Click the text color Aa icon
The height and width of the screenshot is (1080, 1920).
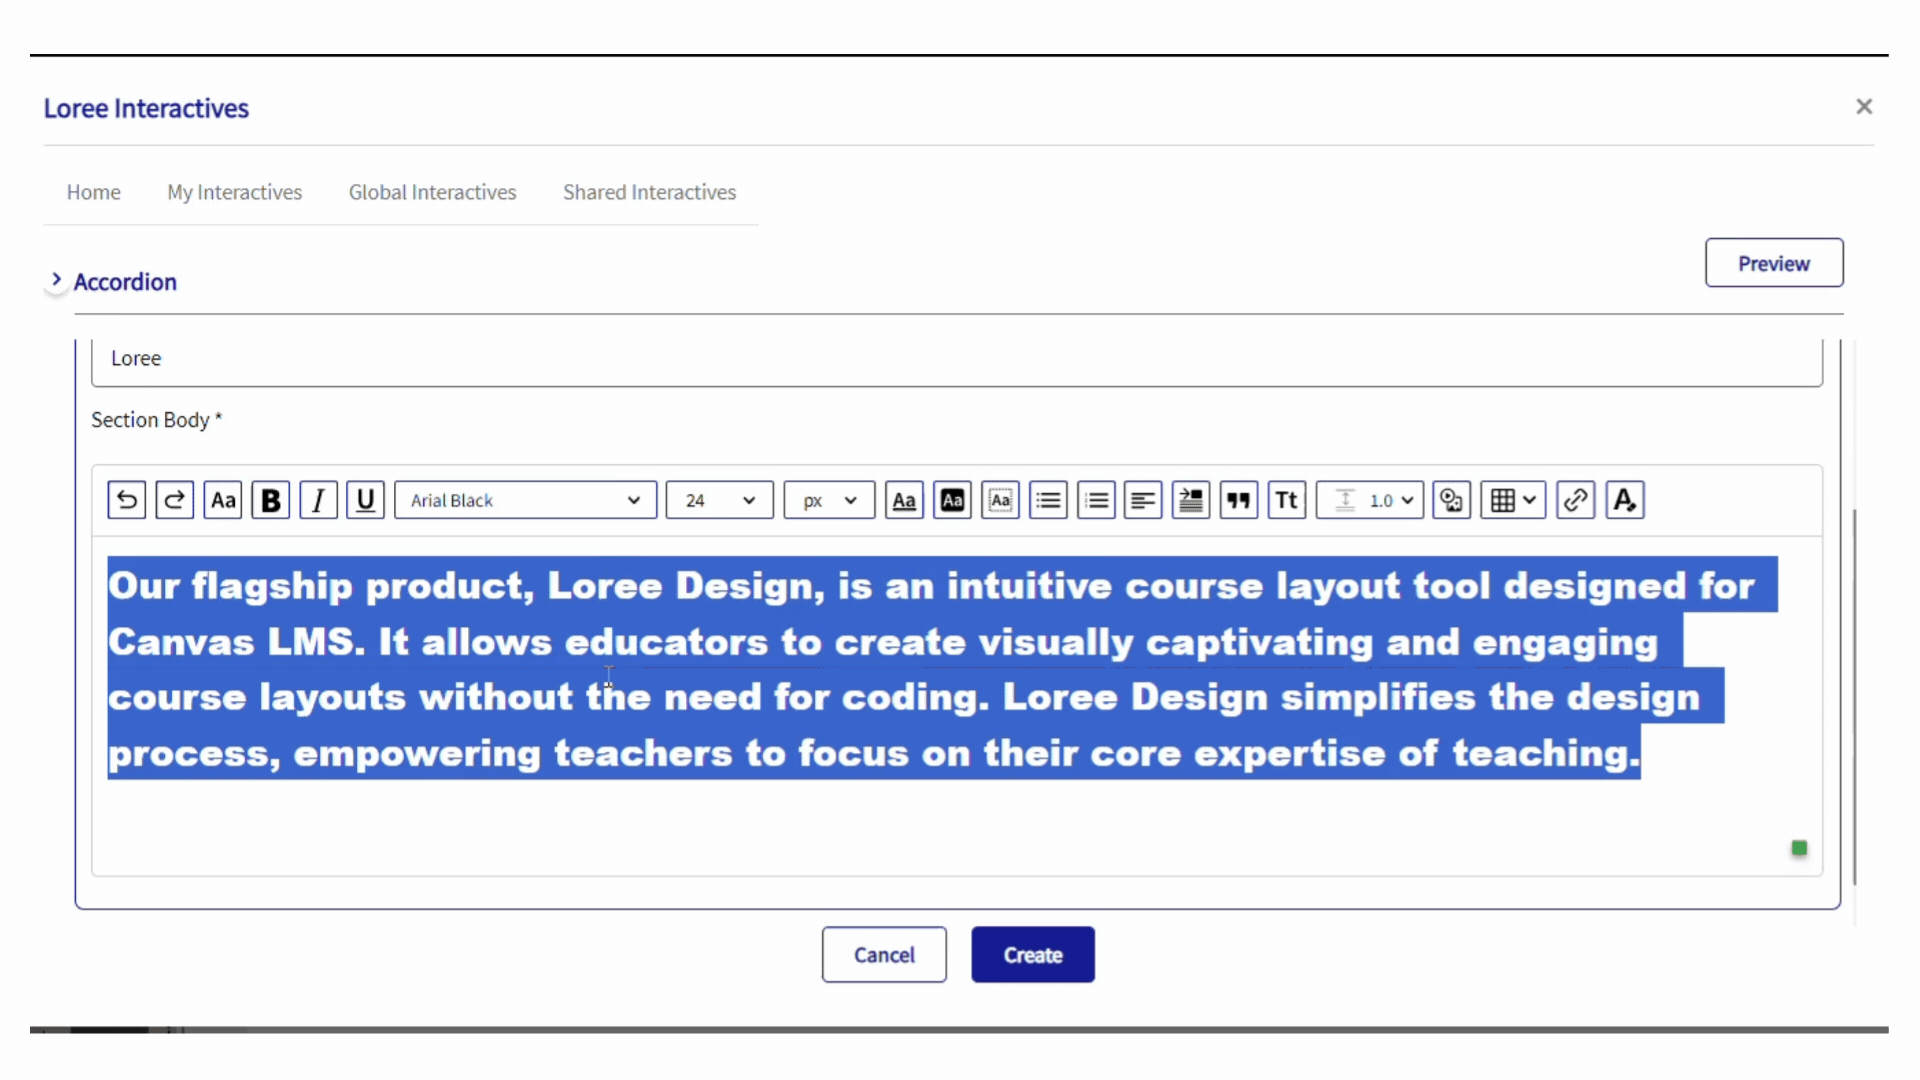tap(904, 500)
